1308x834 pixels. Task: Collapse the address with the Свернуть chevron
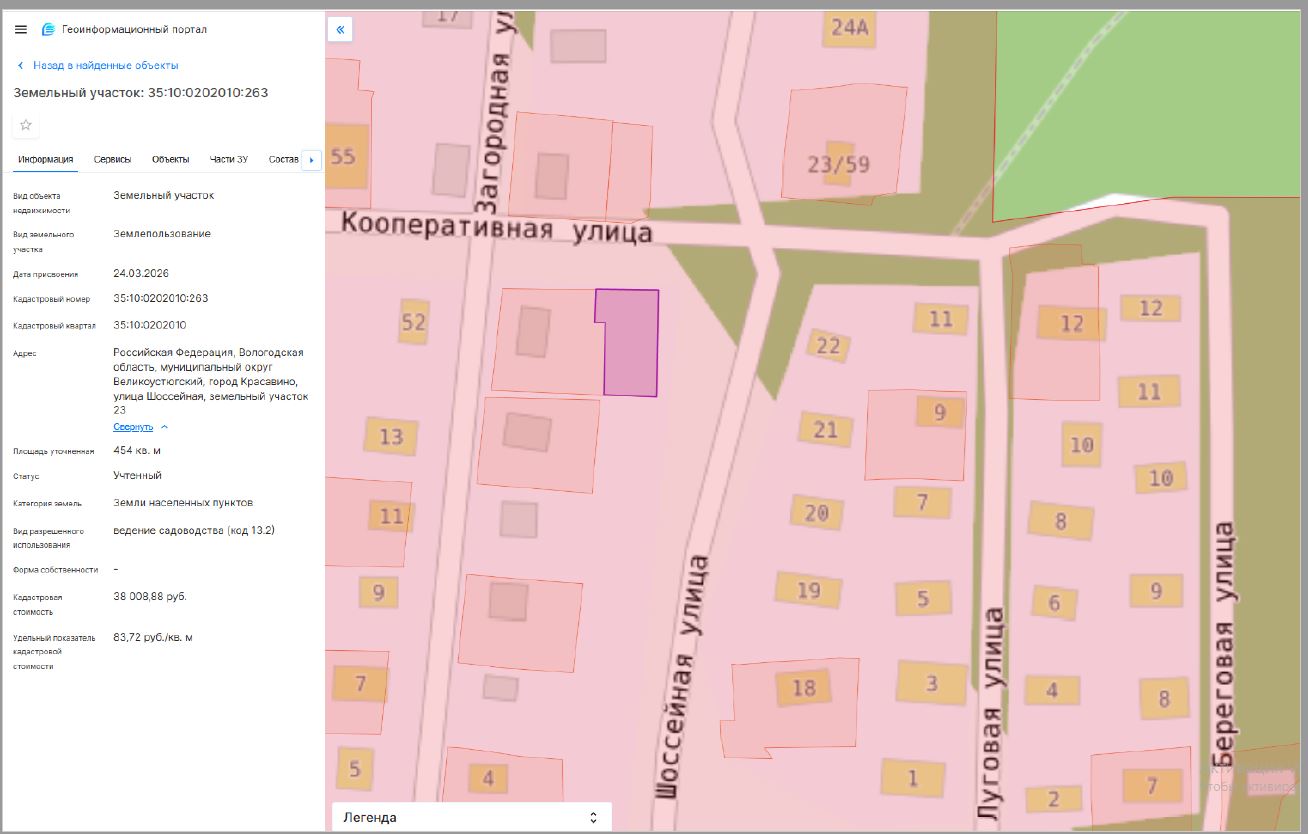pyautogui.click(x=165, y=427)
